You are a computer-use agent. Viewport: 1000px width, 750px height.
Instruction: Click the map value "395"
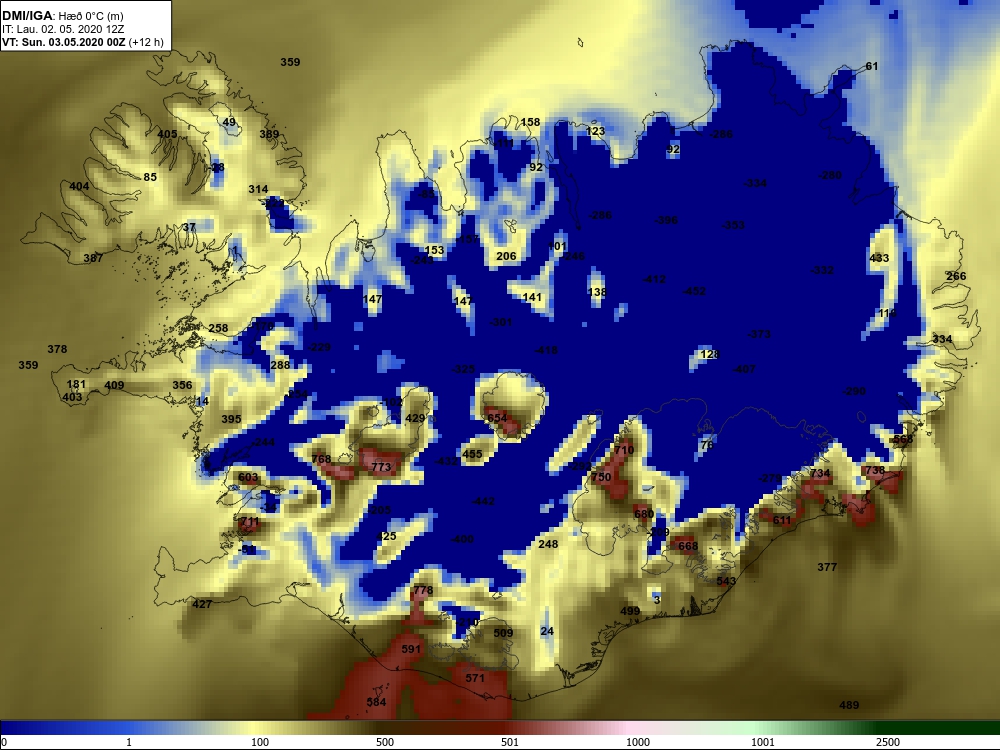coord(231,419)
